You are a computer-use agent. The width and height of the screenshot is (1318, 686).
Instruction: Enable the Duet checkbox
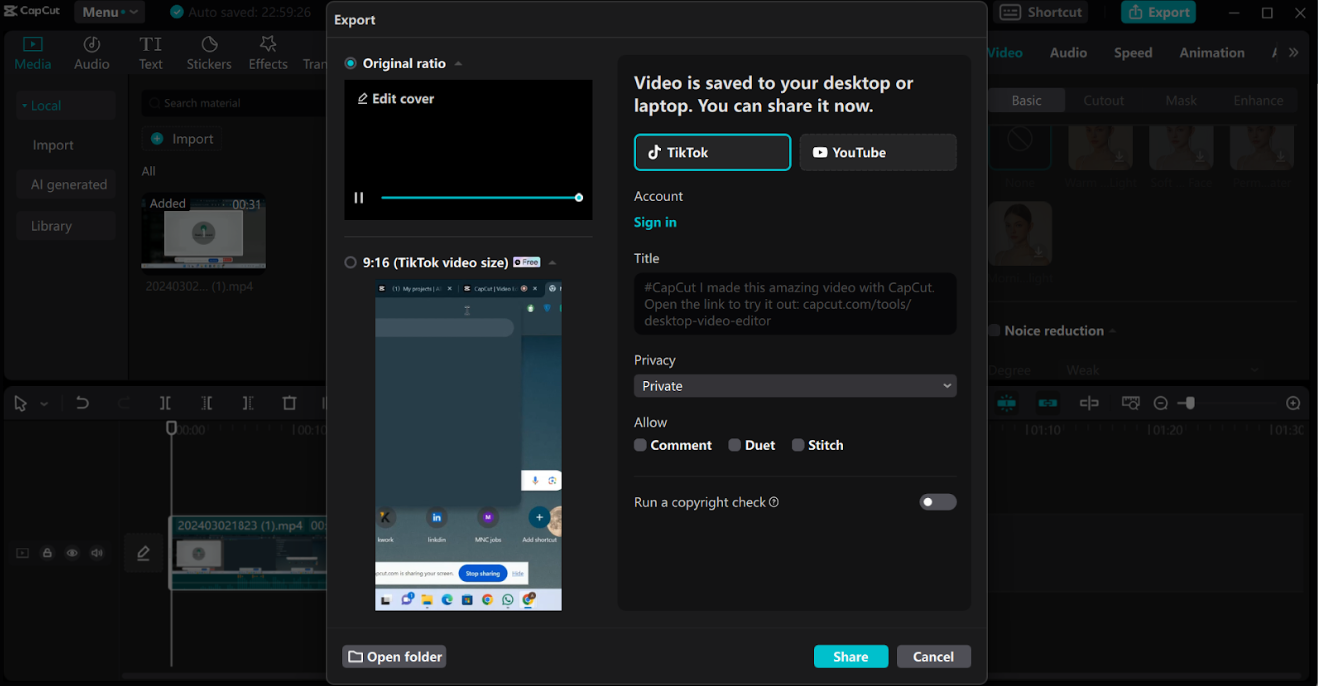(x=734, y=445)
